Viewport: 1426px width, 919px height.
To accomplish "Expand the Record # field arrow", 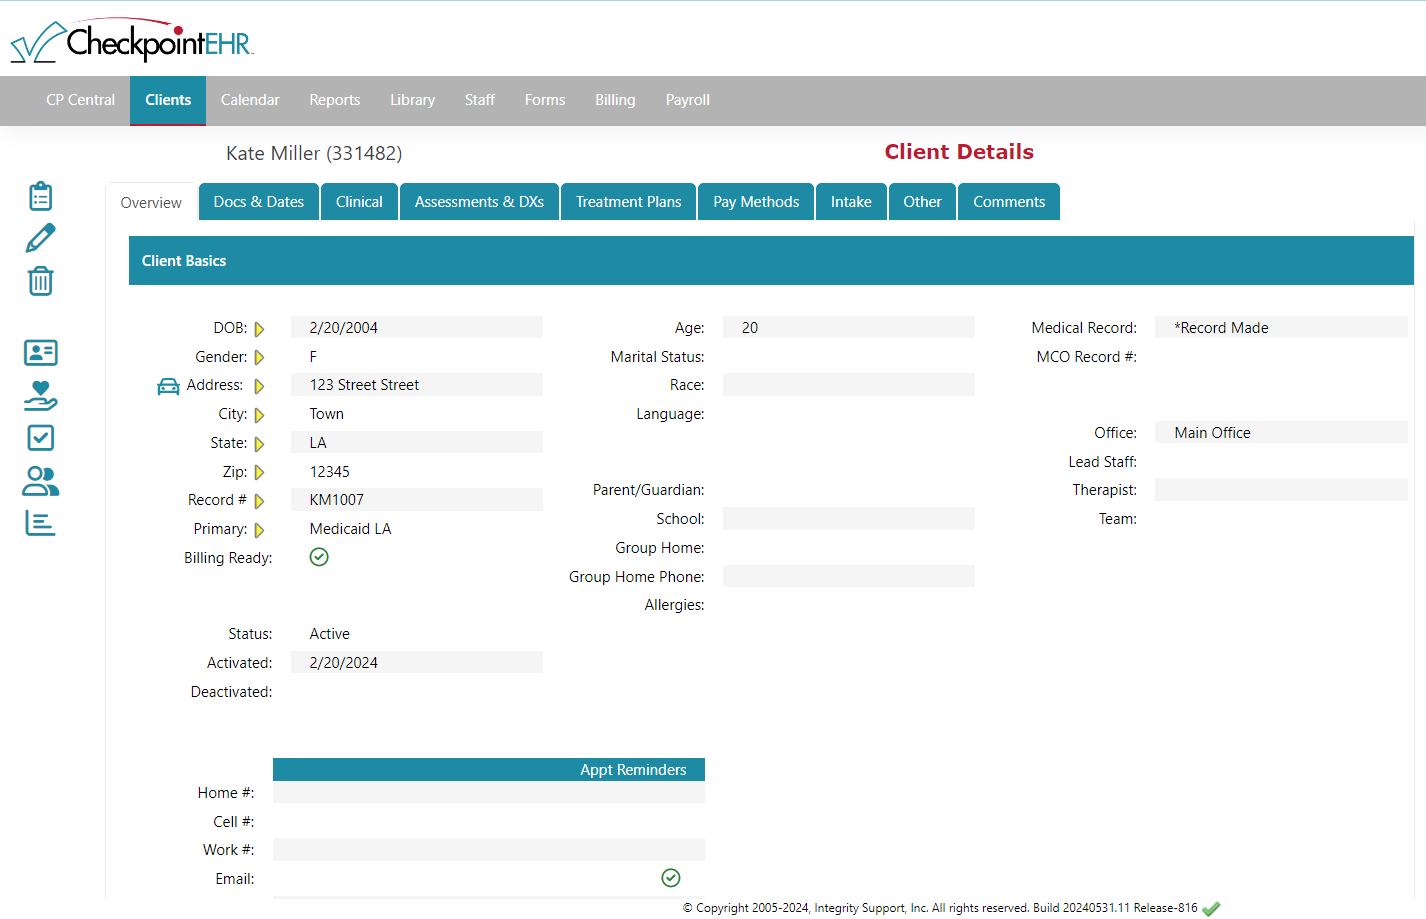I will click(x=259, y=499).
